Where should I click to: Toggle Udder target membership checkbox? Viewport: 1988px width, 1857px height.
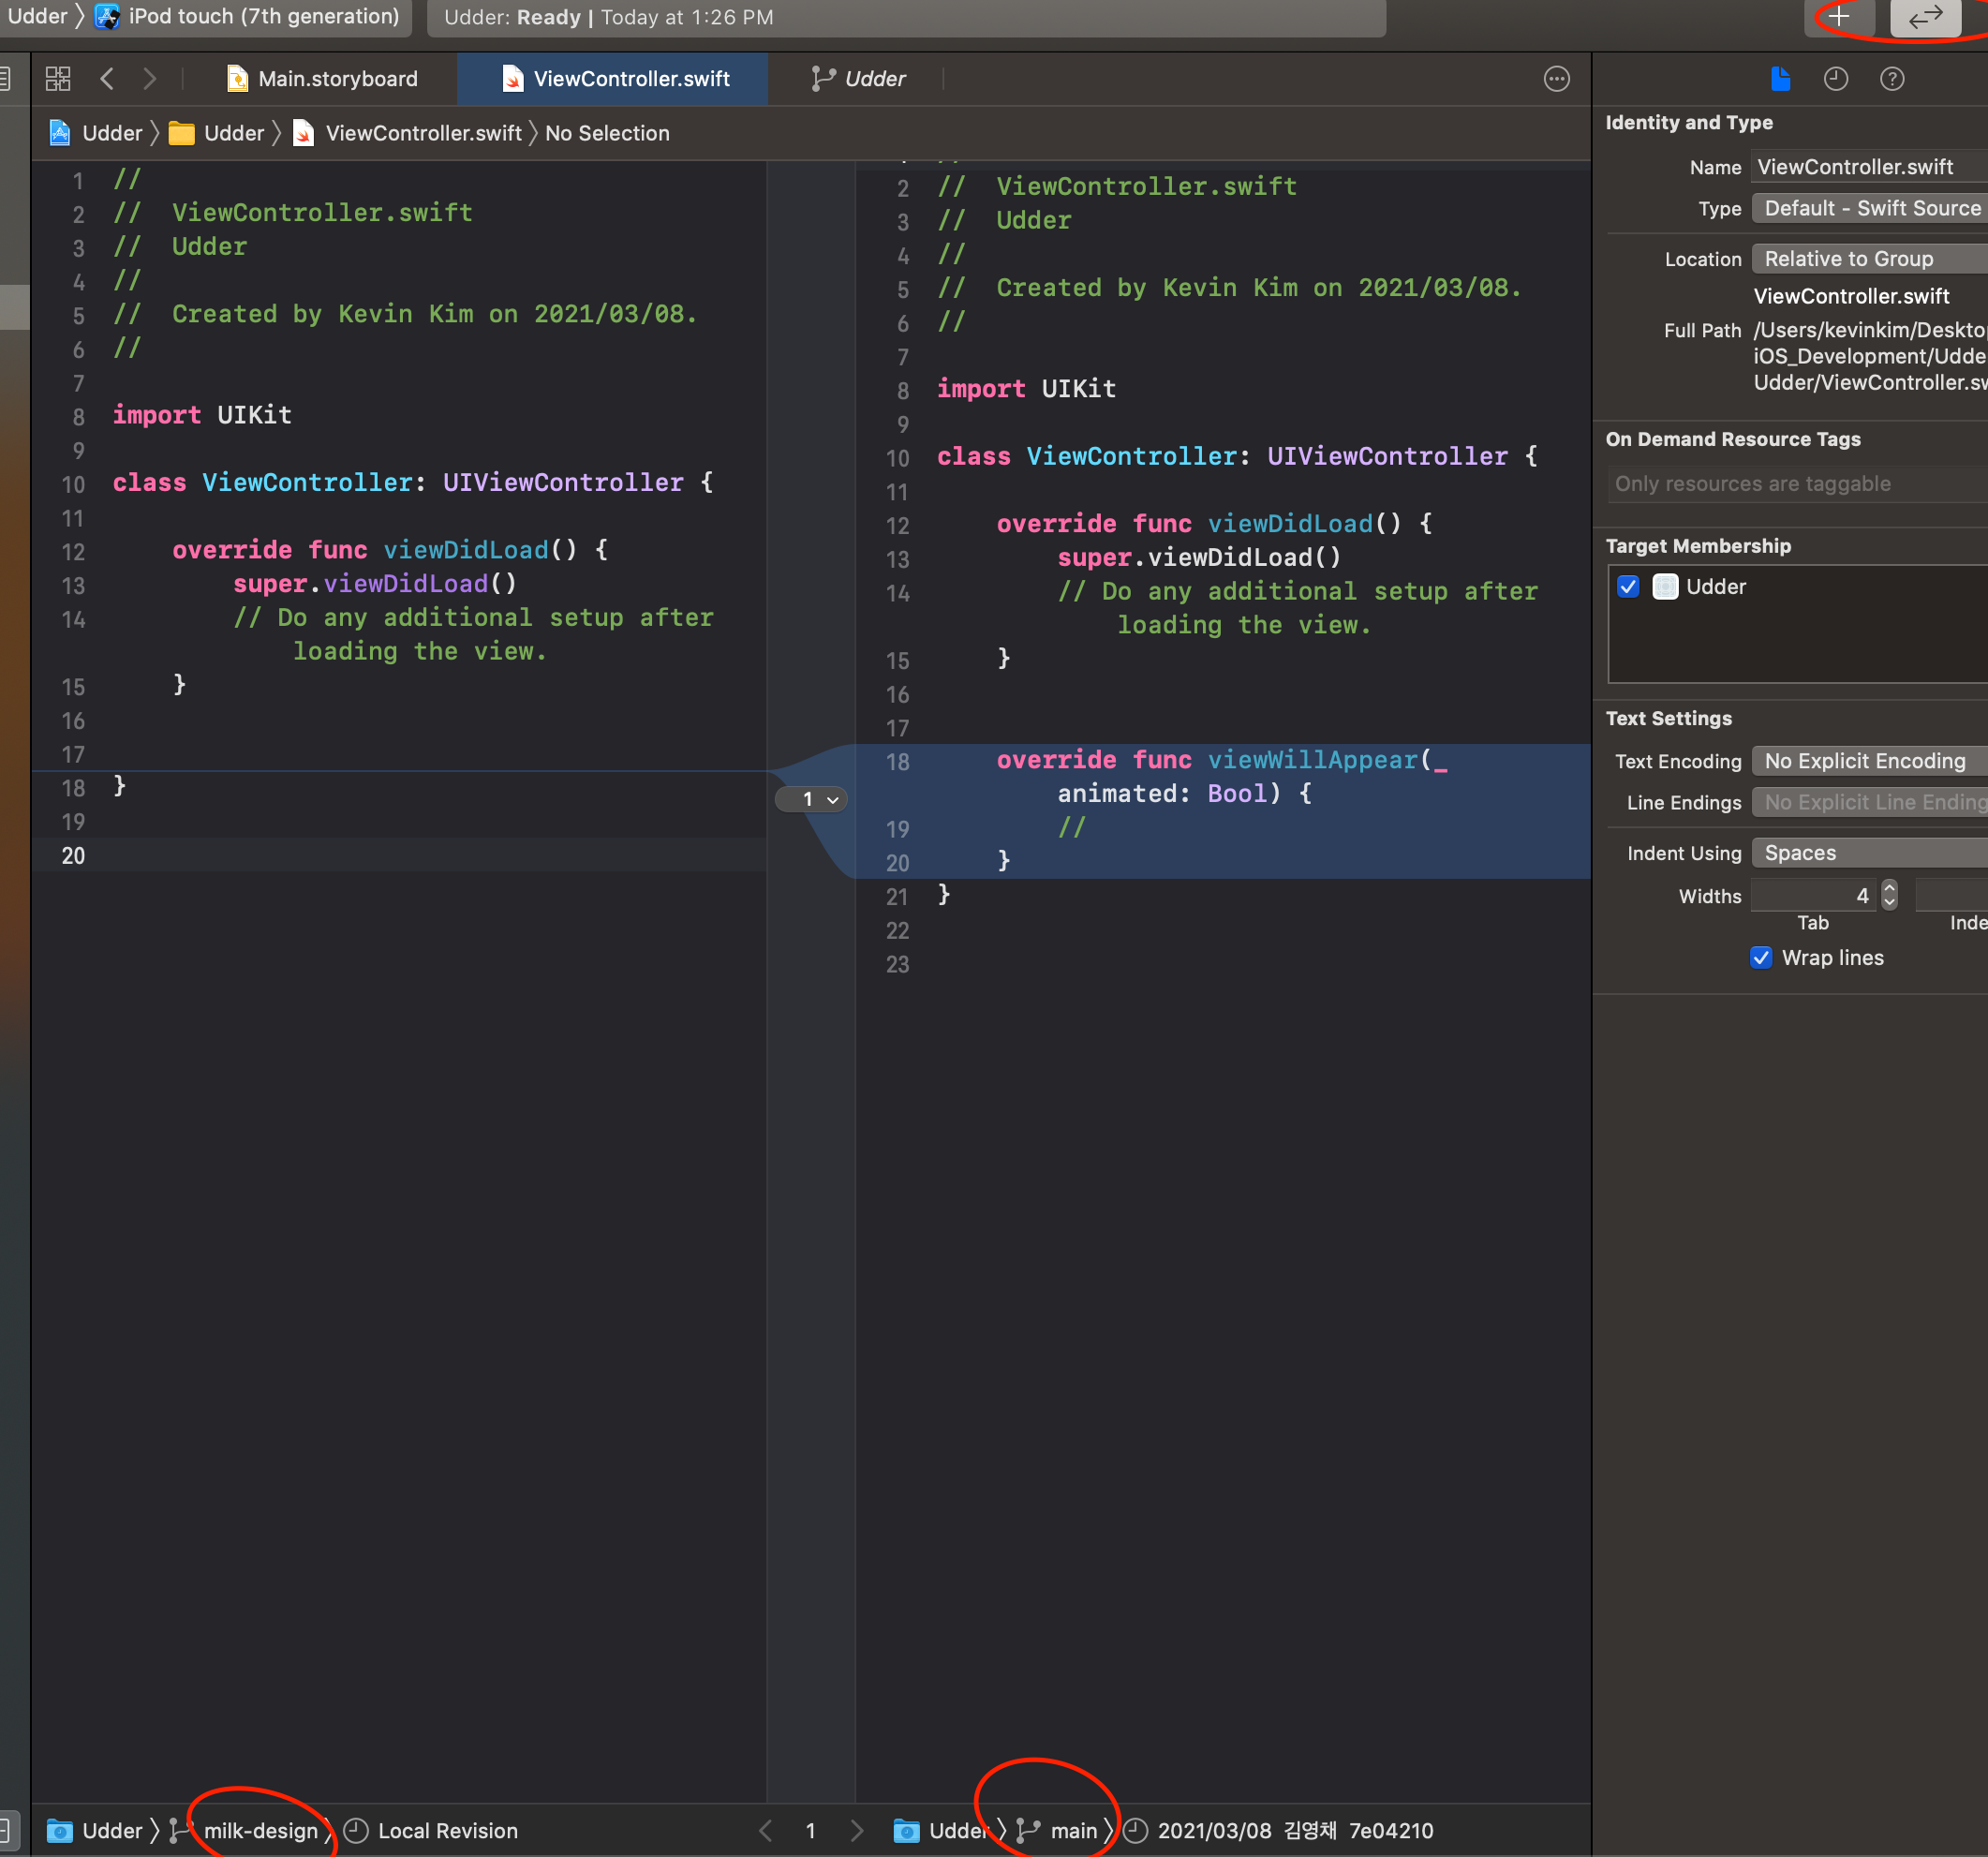[x=1627, y=586]
